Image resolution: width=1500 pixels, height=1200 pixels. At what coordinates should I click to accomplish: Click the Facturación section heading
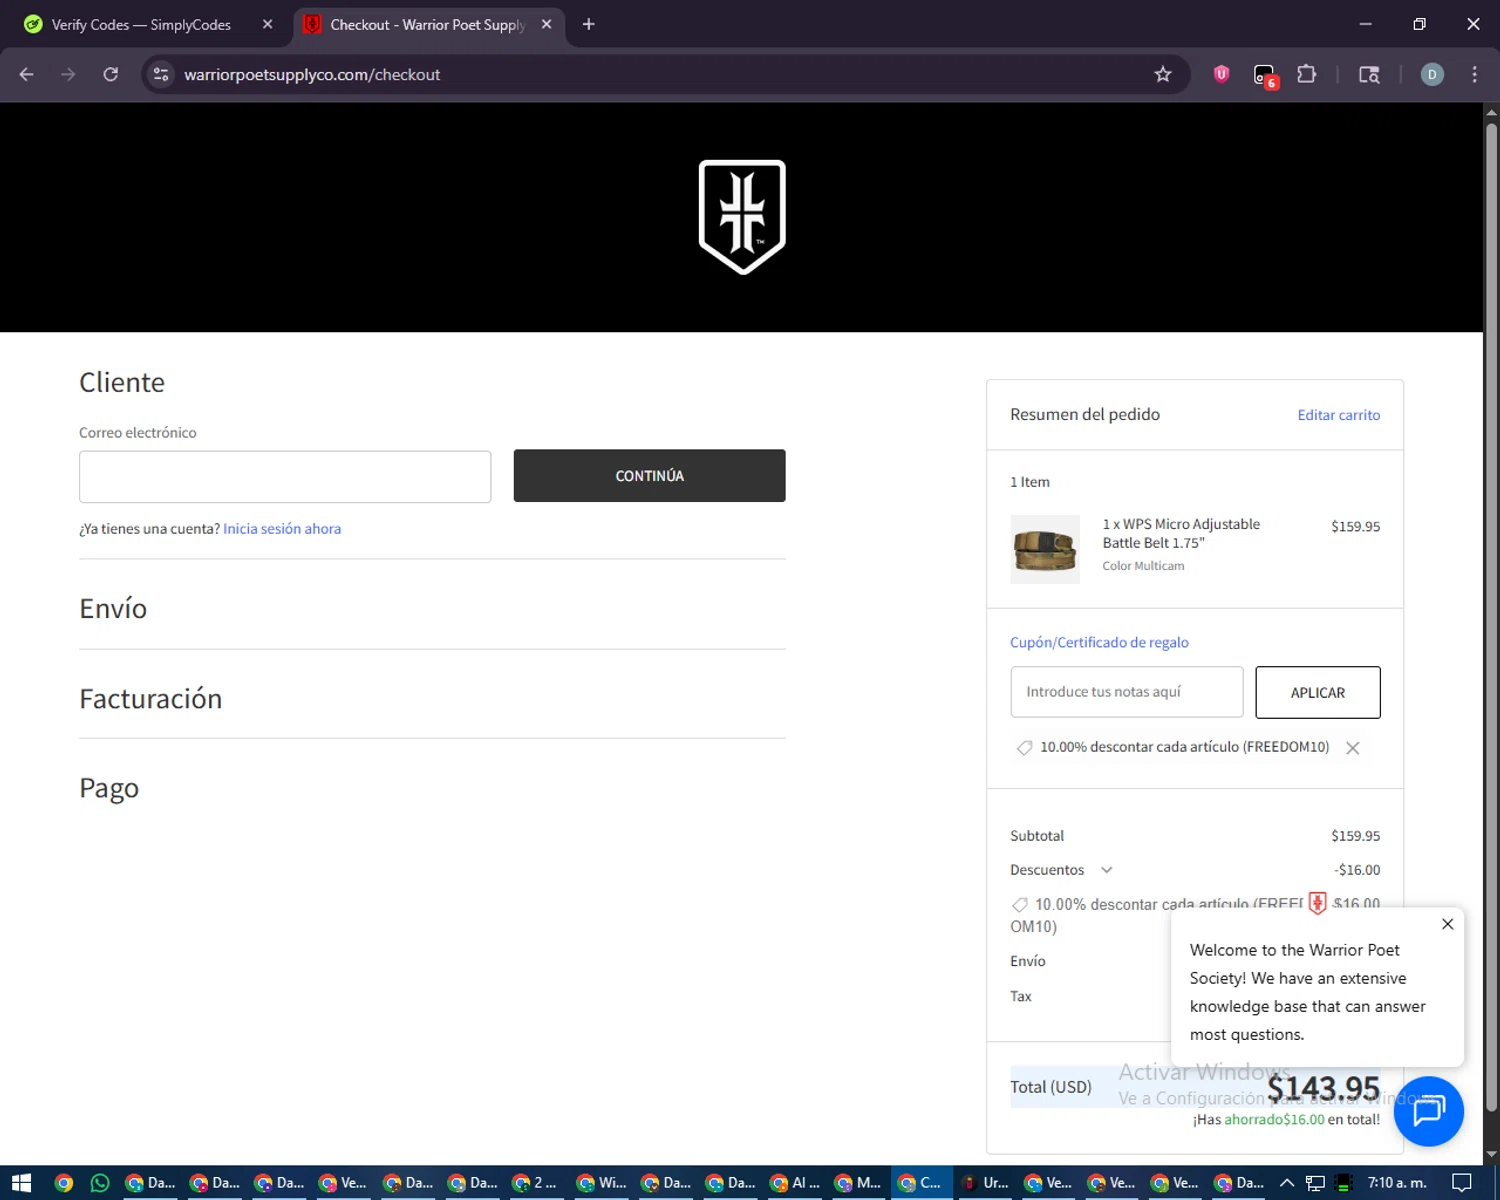(151, 698)
